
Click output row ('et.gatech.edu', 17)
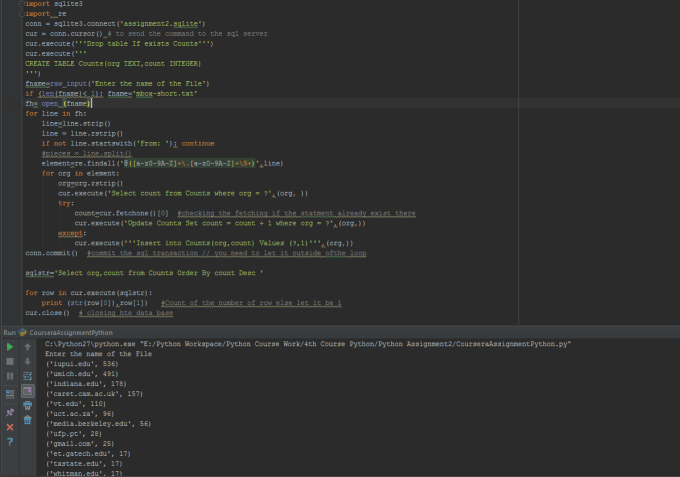click(88, 454)
